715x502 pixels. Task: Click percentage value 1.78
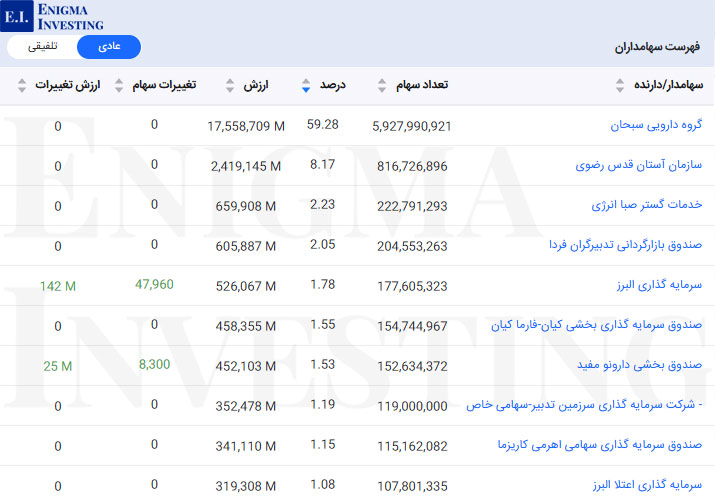(x=322, y=285)
